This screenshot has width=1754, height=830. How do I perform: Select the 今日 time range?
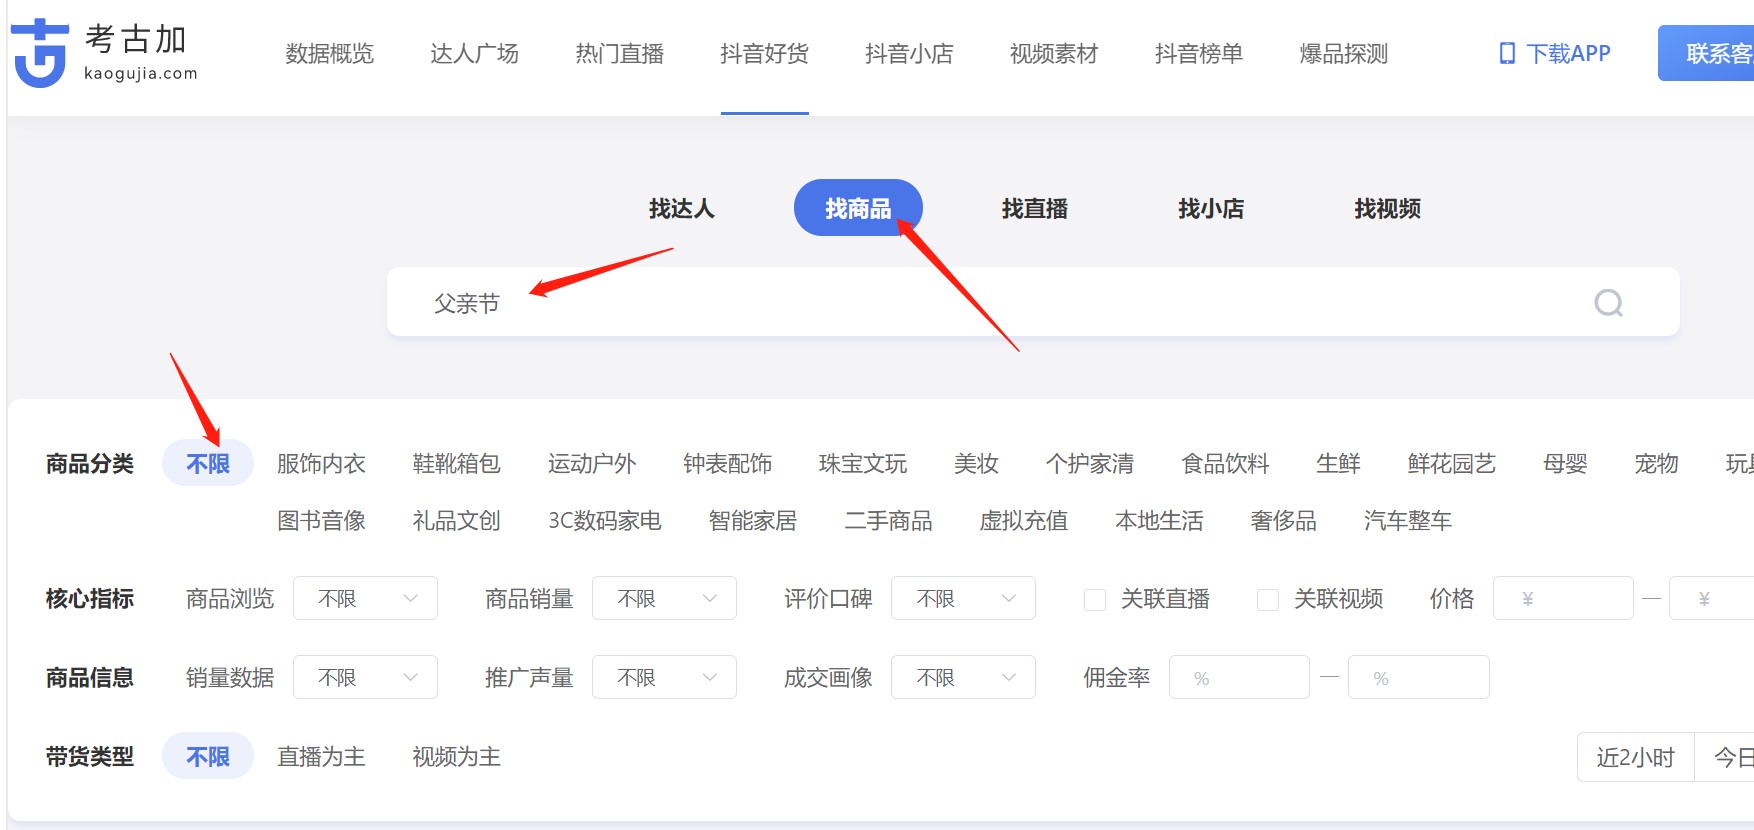coord(1725,757)
